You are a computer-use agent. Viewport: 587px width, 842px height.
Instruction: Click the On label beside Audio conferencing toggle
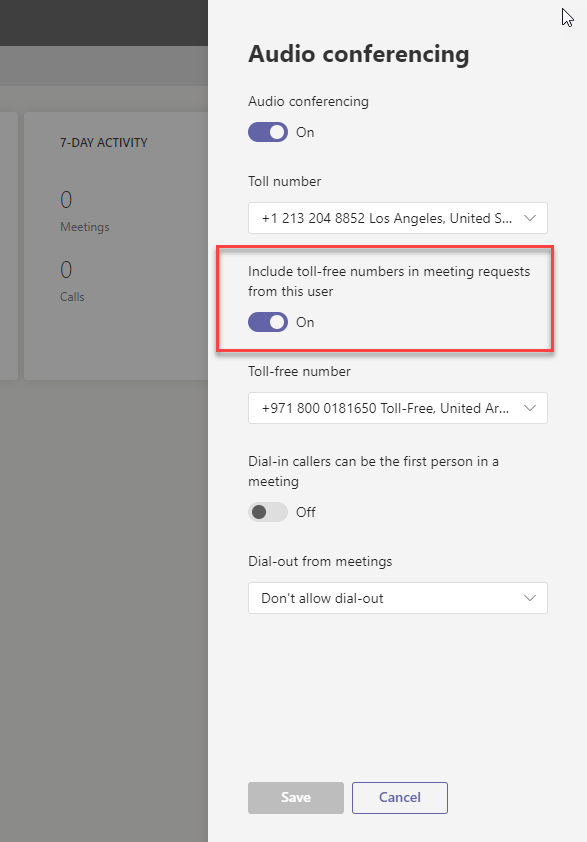(x=305, y=133)
